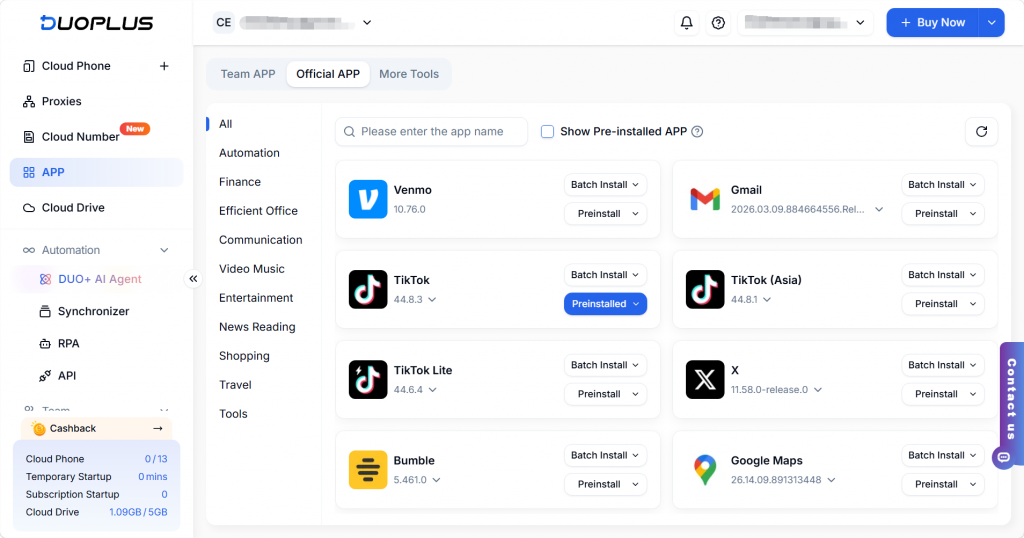The width and height of the screenshot is (1024, 538).
Task: Open the Cashback banner
Action: 97,428
